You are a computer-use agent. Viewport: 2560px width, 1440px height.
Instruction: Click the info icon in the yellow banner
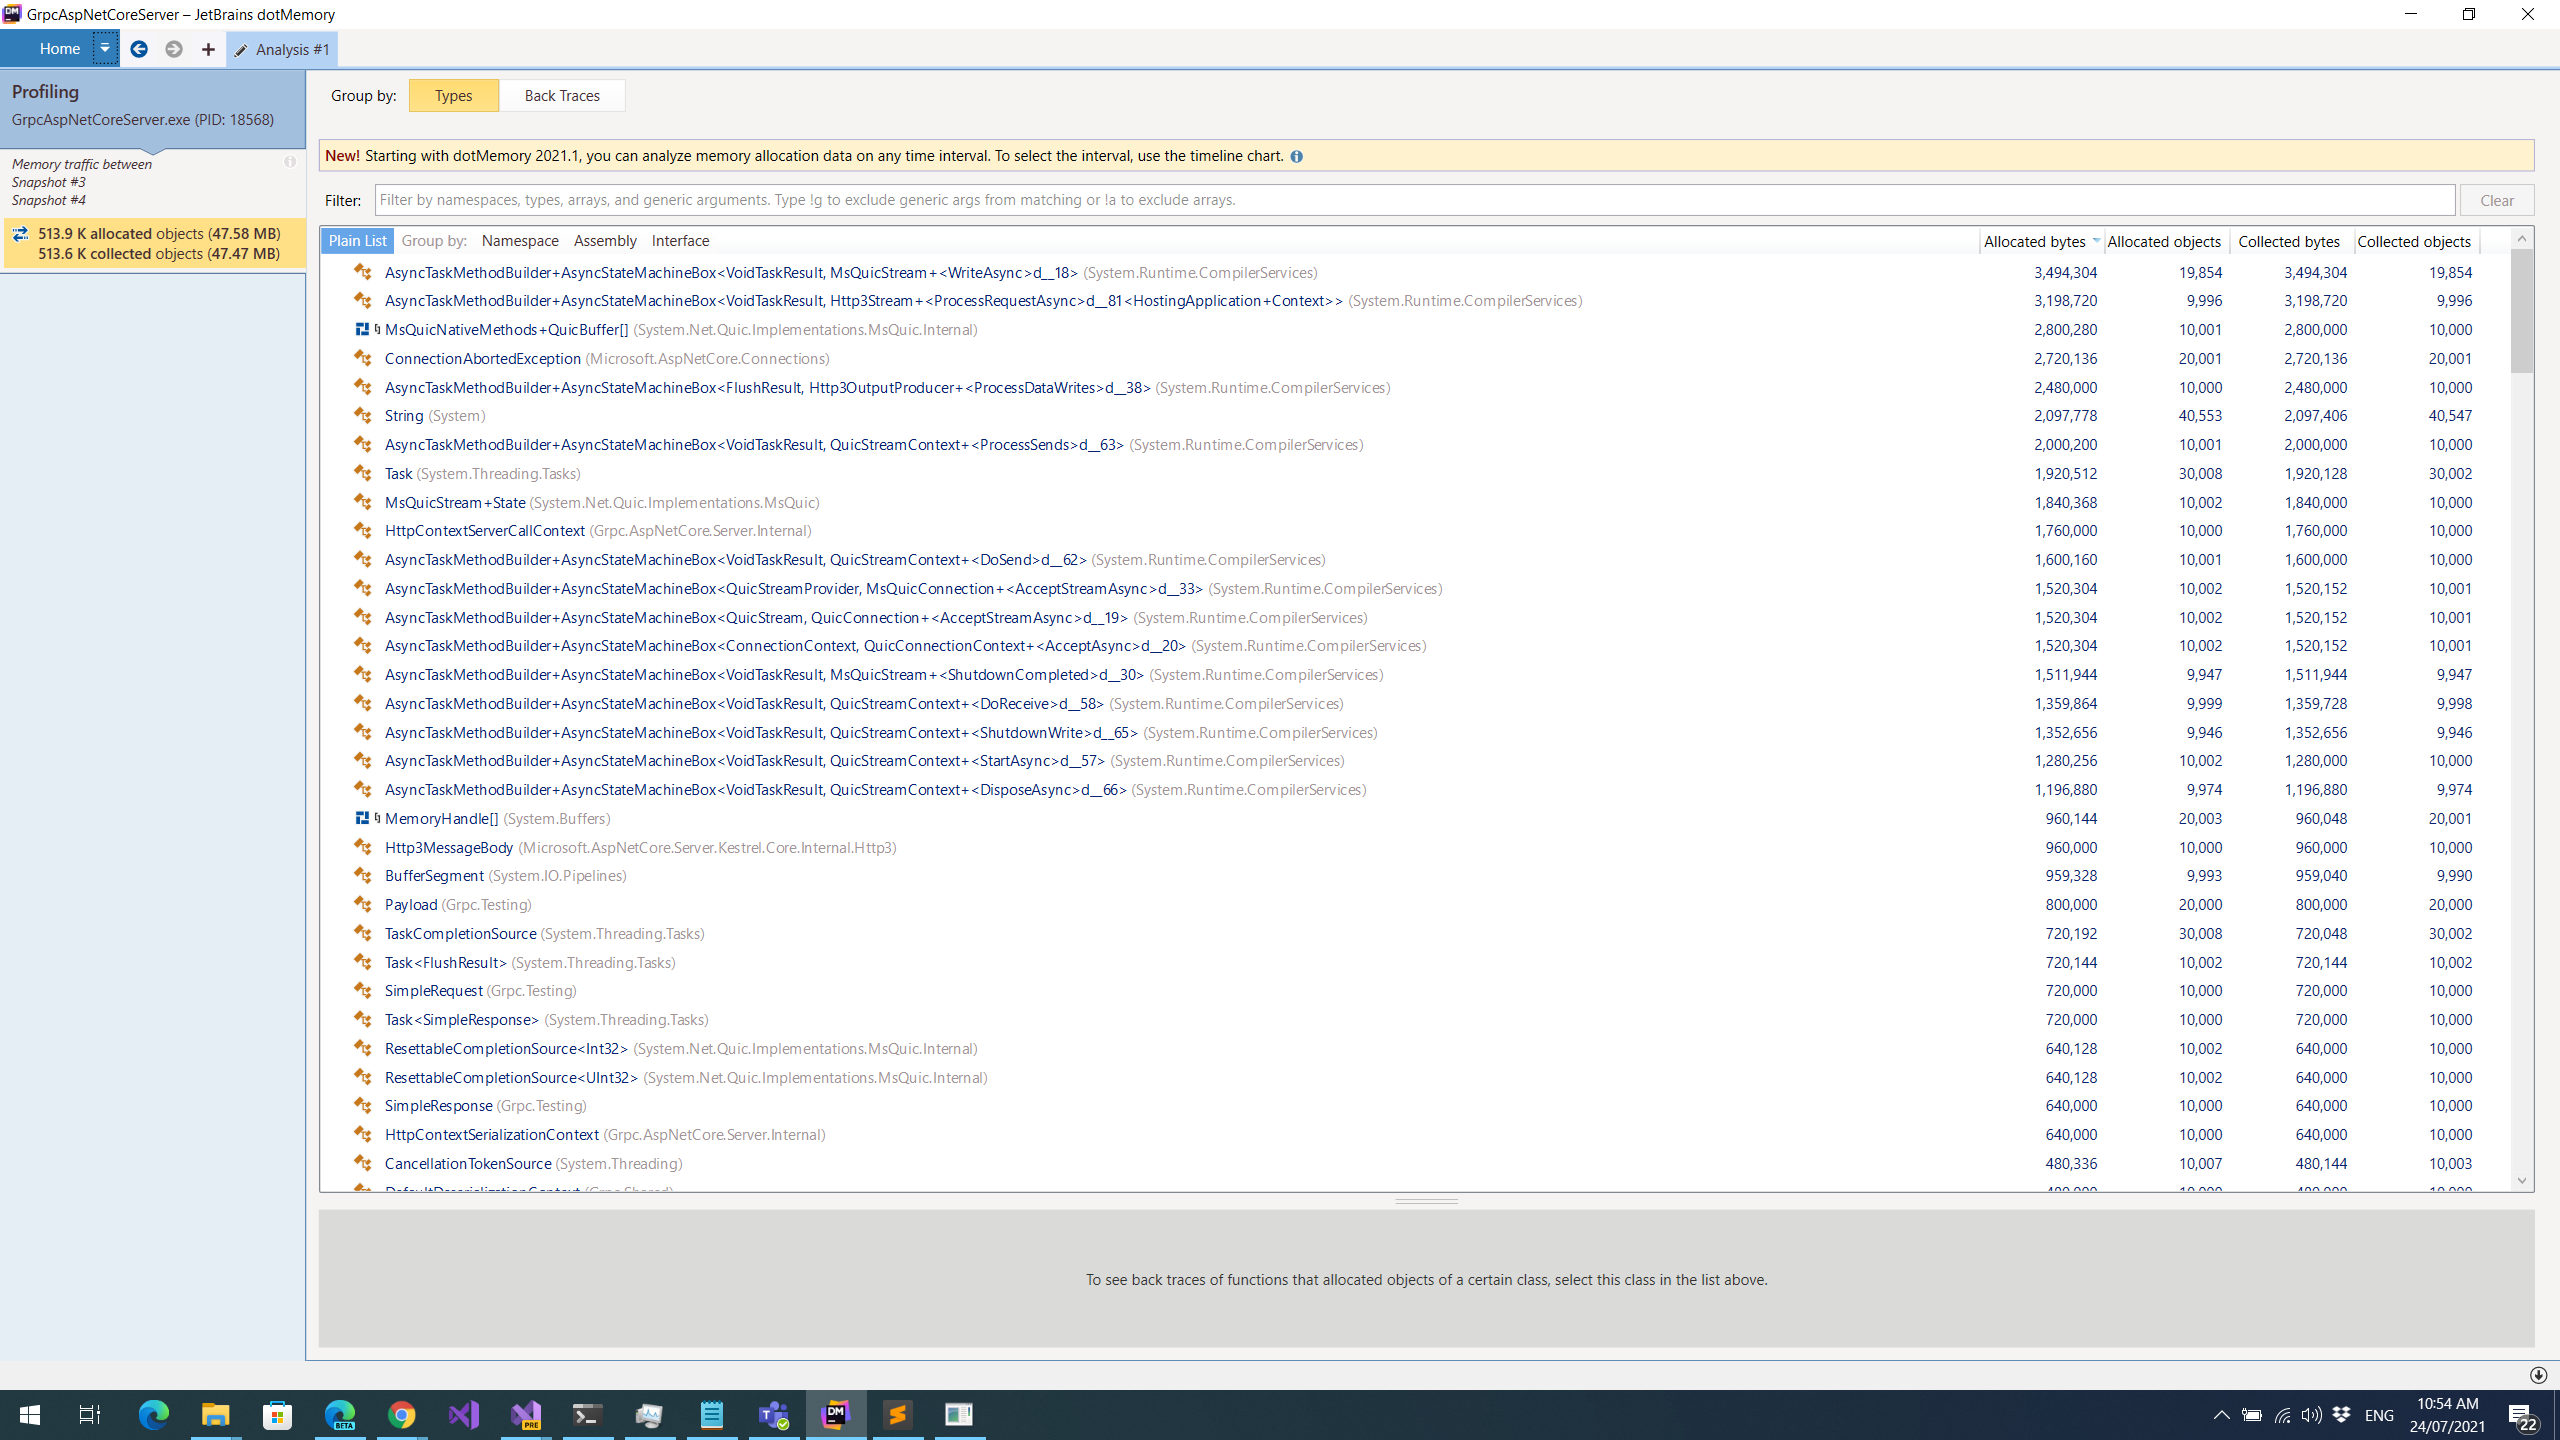[x=1297, y=157]
